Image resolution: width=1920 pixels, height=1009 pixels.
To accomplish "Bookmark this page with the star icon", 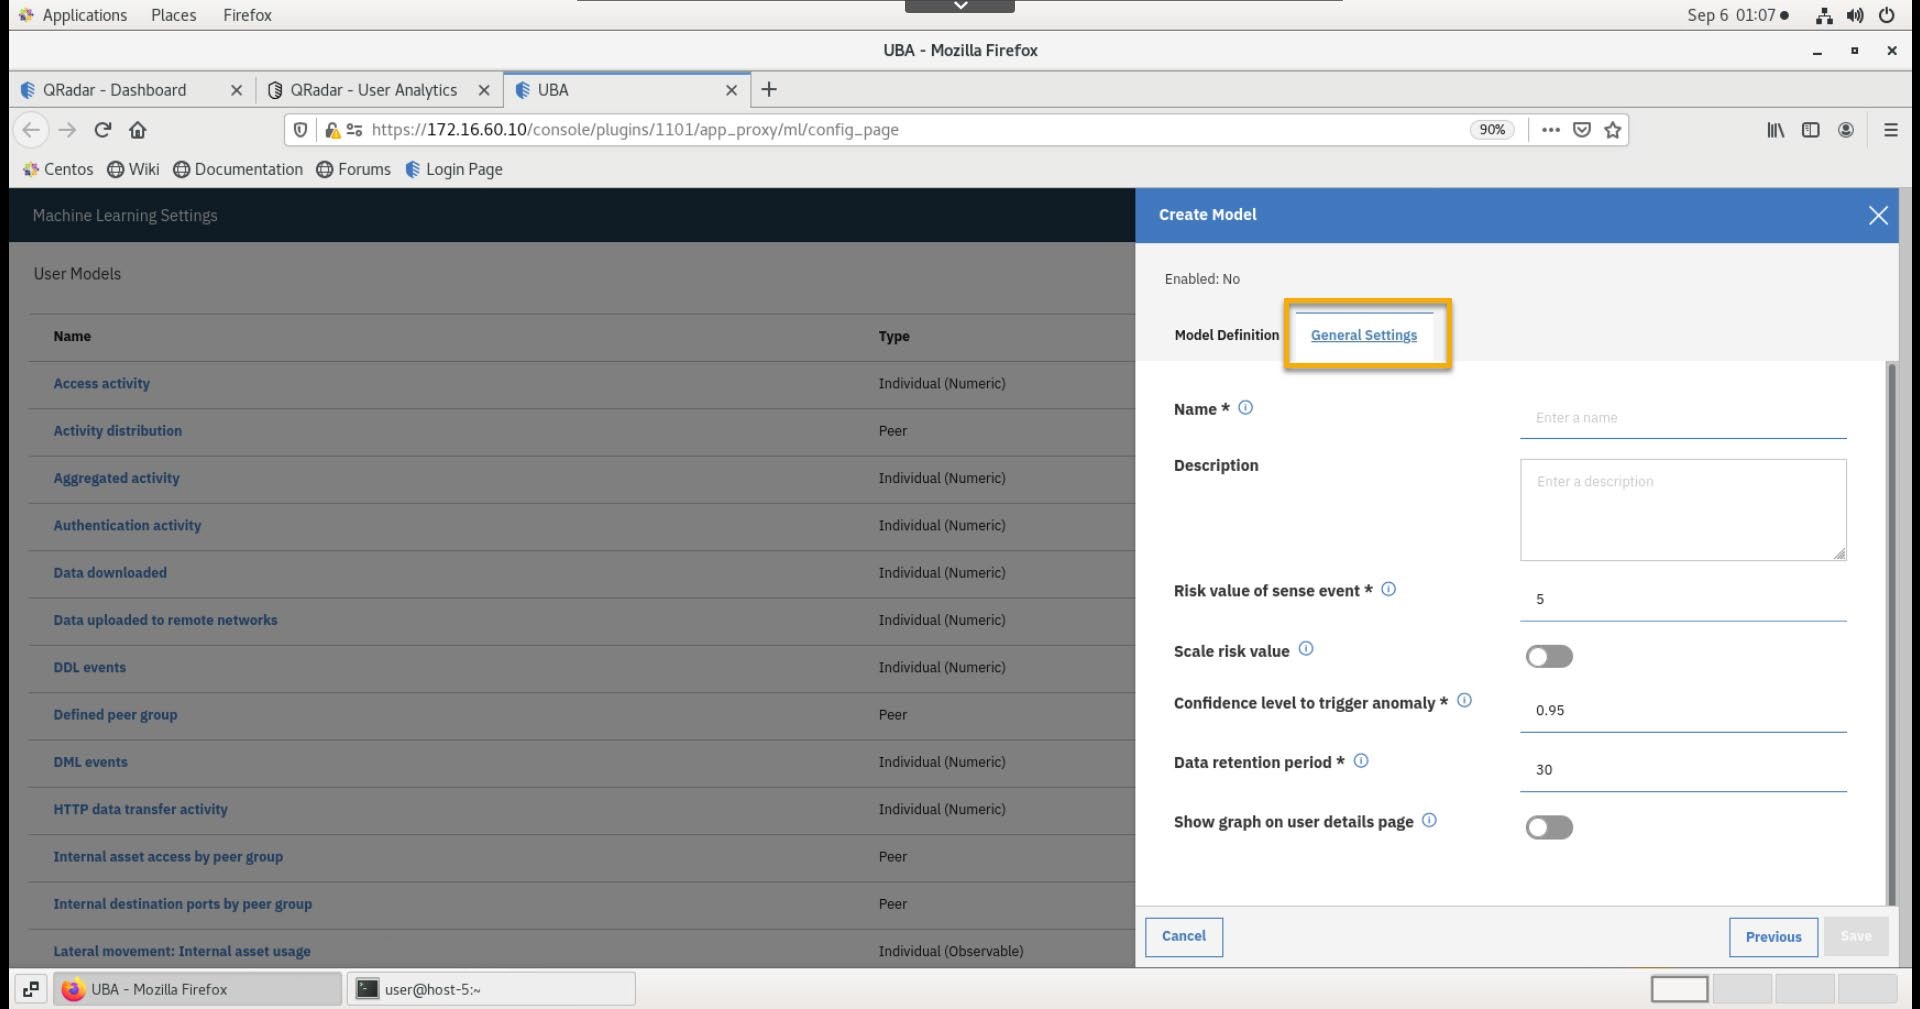I will click(1613, 130).
